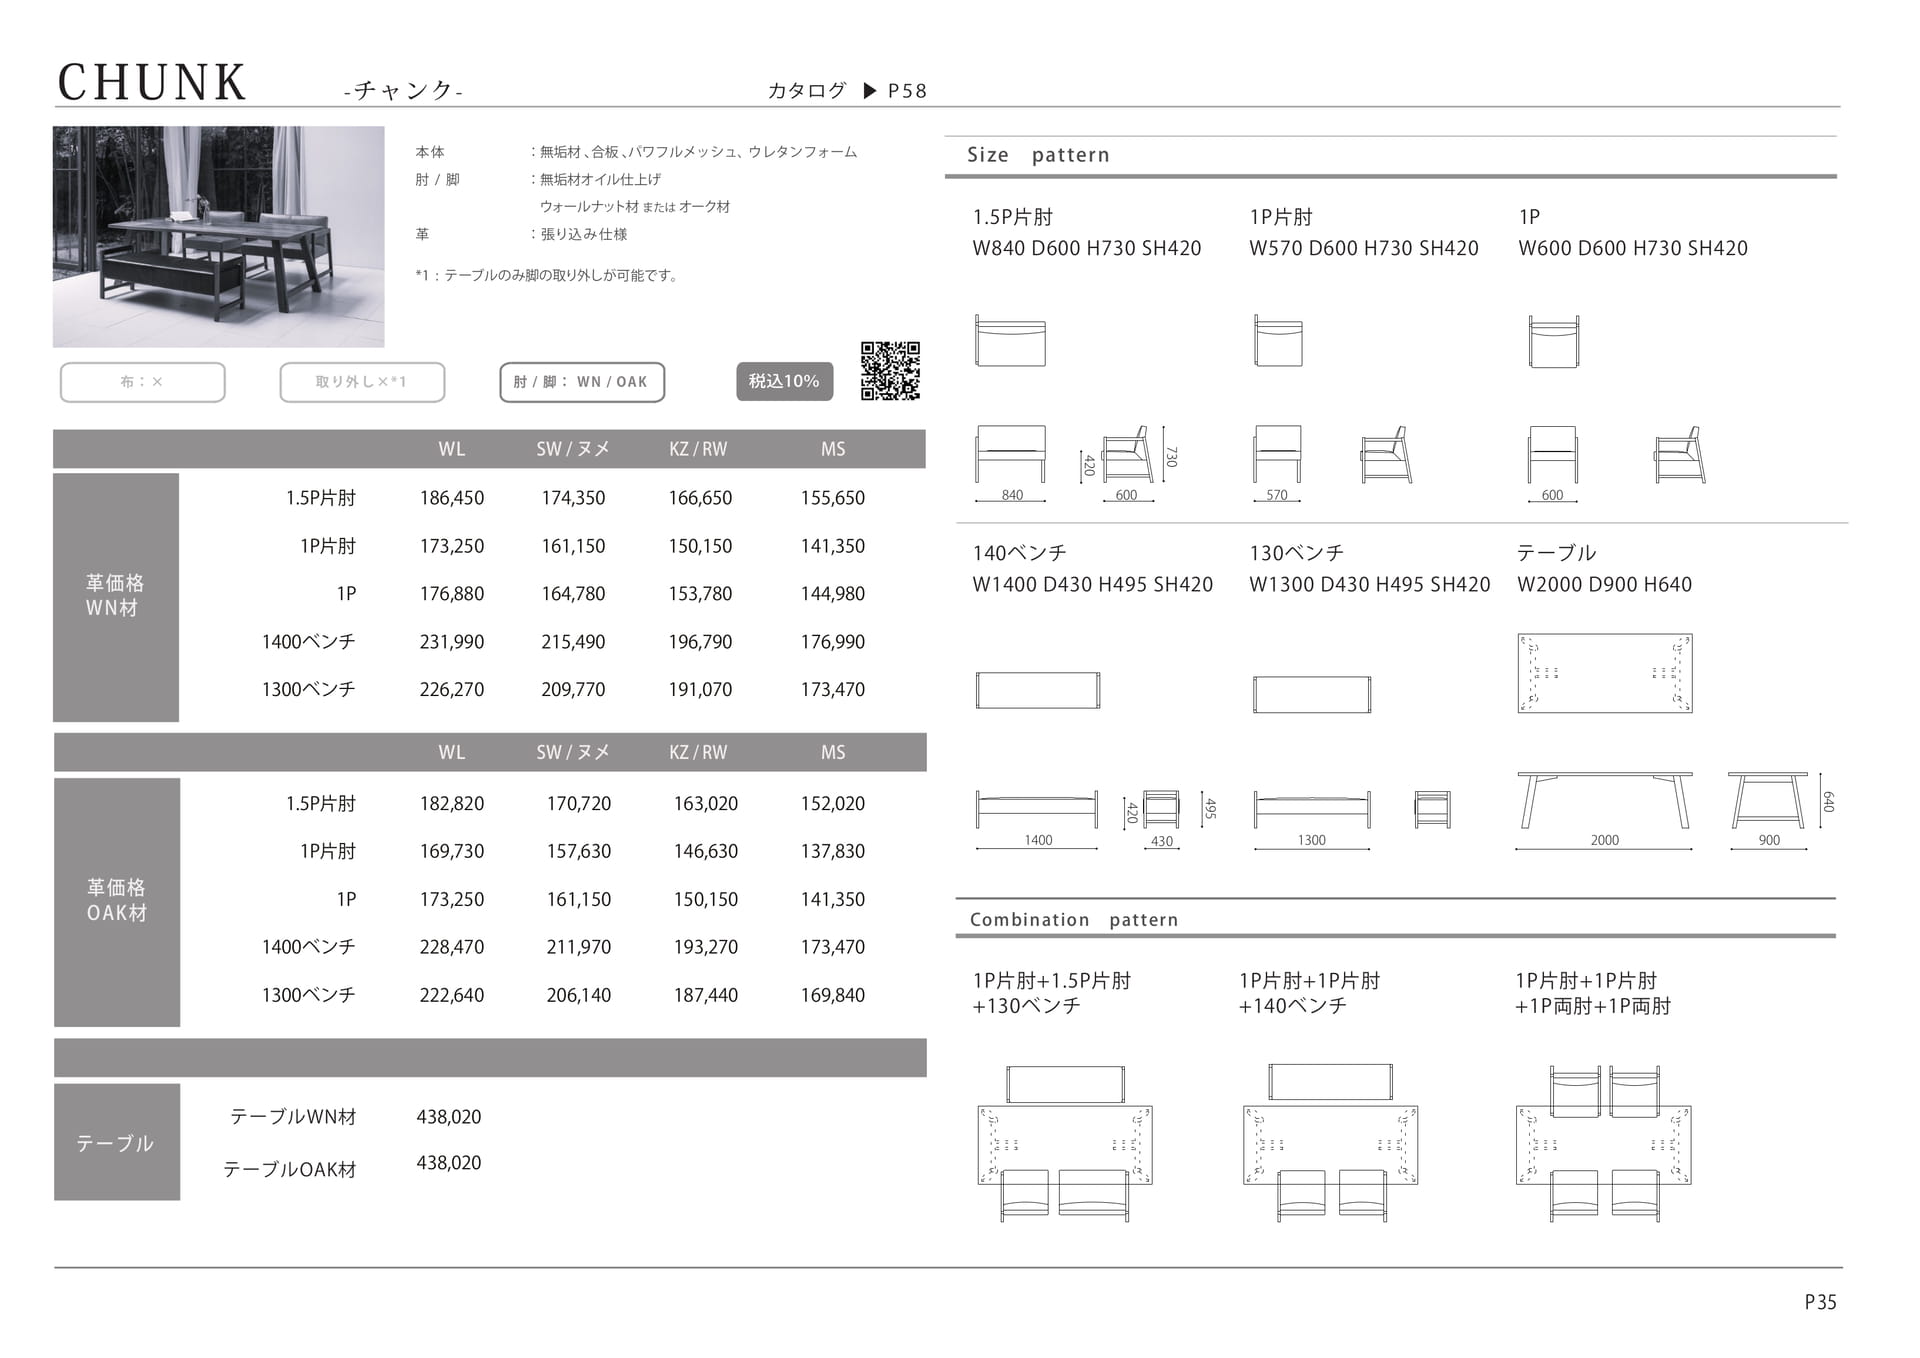Select the 1P chair top-view drawing
Screen dimensions: 1920x1358
(x=1554, y=341)
